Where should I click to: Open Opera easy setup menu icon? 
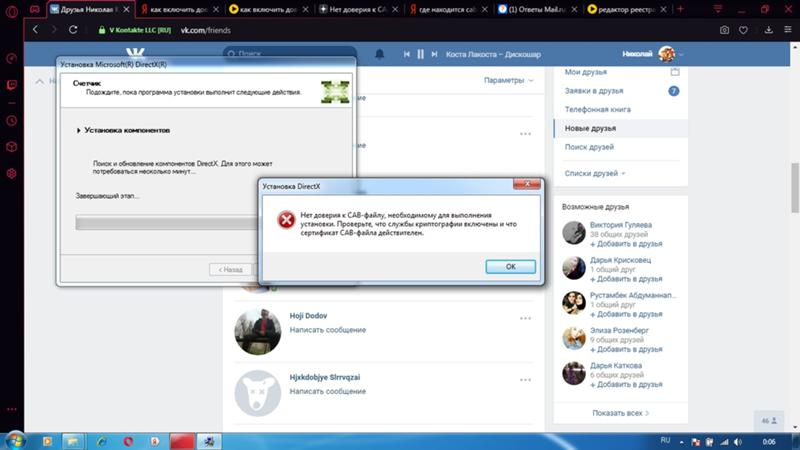[x=788, y=30]
